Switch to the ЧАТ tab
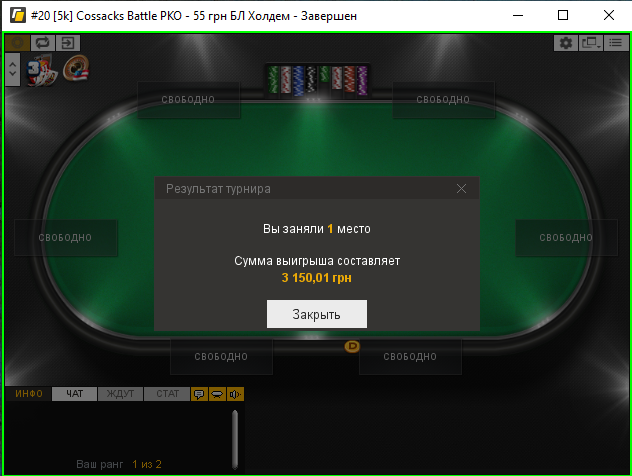This screenshot has width=632, height=476. tap(75, 394)
